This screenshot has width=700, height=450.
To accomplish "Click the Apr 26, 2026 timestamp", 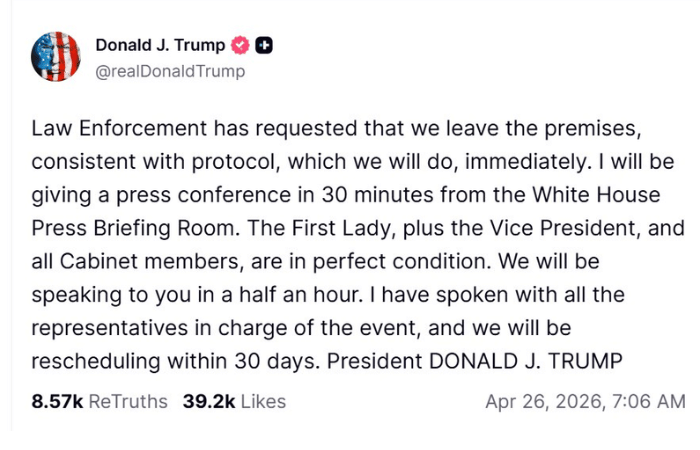I will point(585,401).
